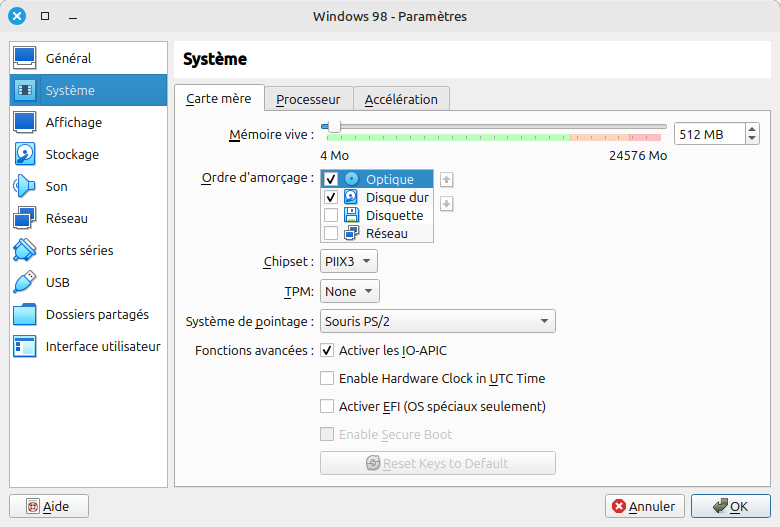The height and width of the screenshot is (527, 780).
Task: Uncheck Disque dur in boot order
Action: tap(331, 197)
